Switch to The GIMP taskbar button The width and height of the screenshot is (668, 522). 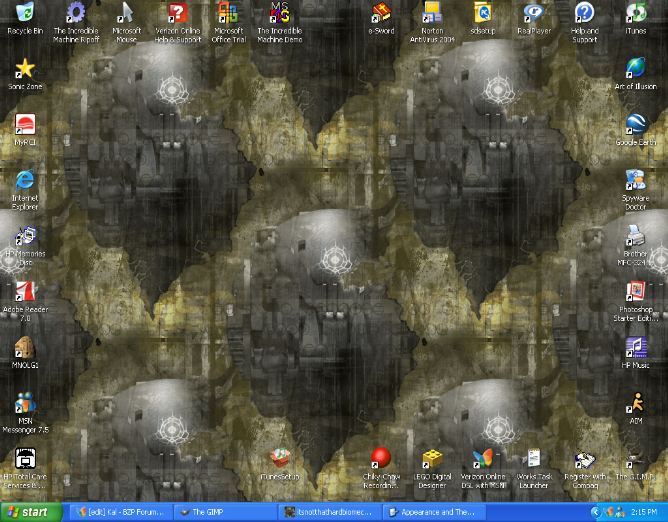pyautogui.click(x=226, y=512)
